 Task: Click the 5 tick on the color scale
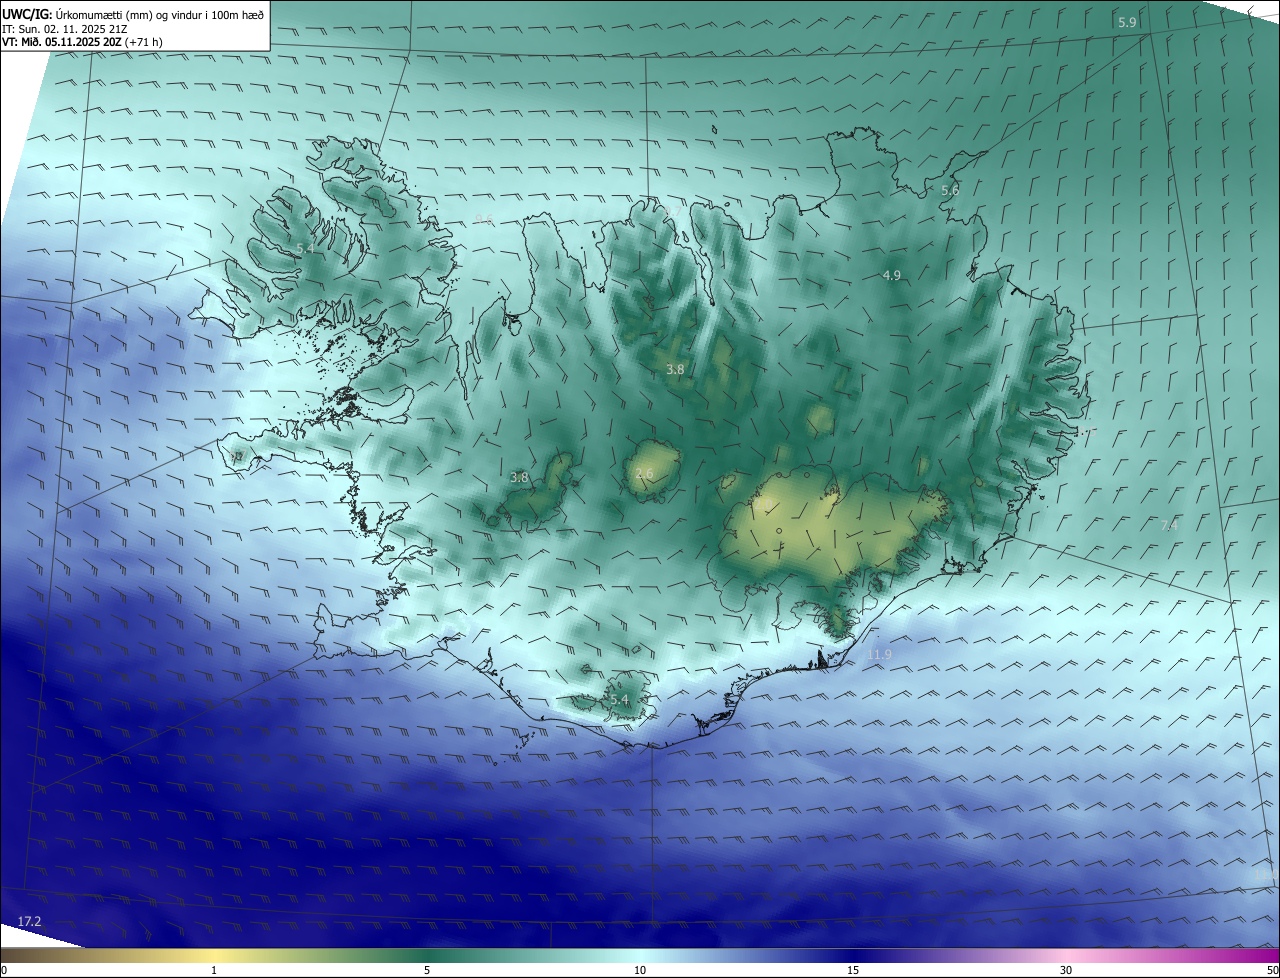point(427,970)
